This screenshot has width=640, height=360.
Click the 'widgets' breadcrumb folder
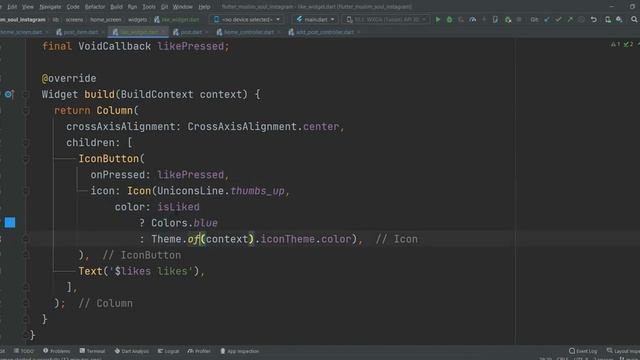[x=138, y=19]
